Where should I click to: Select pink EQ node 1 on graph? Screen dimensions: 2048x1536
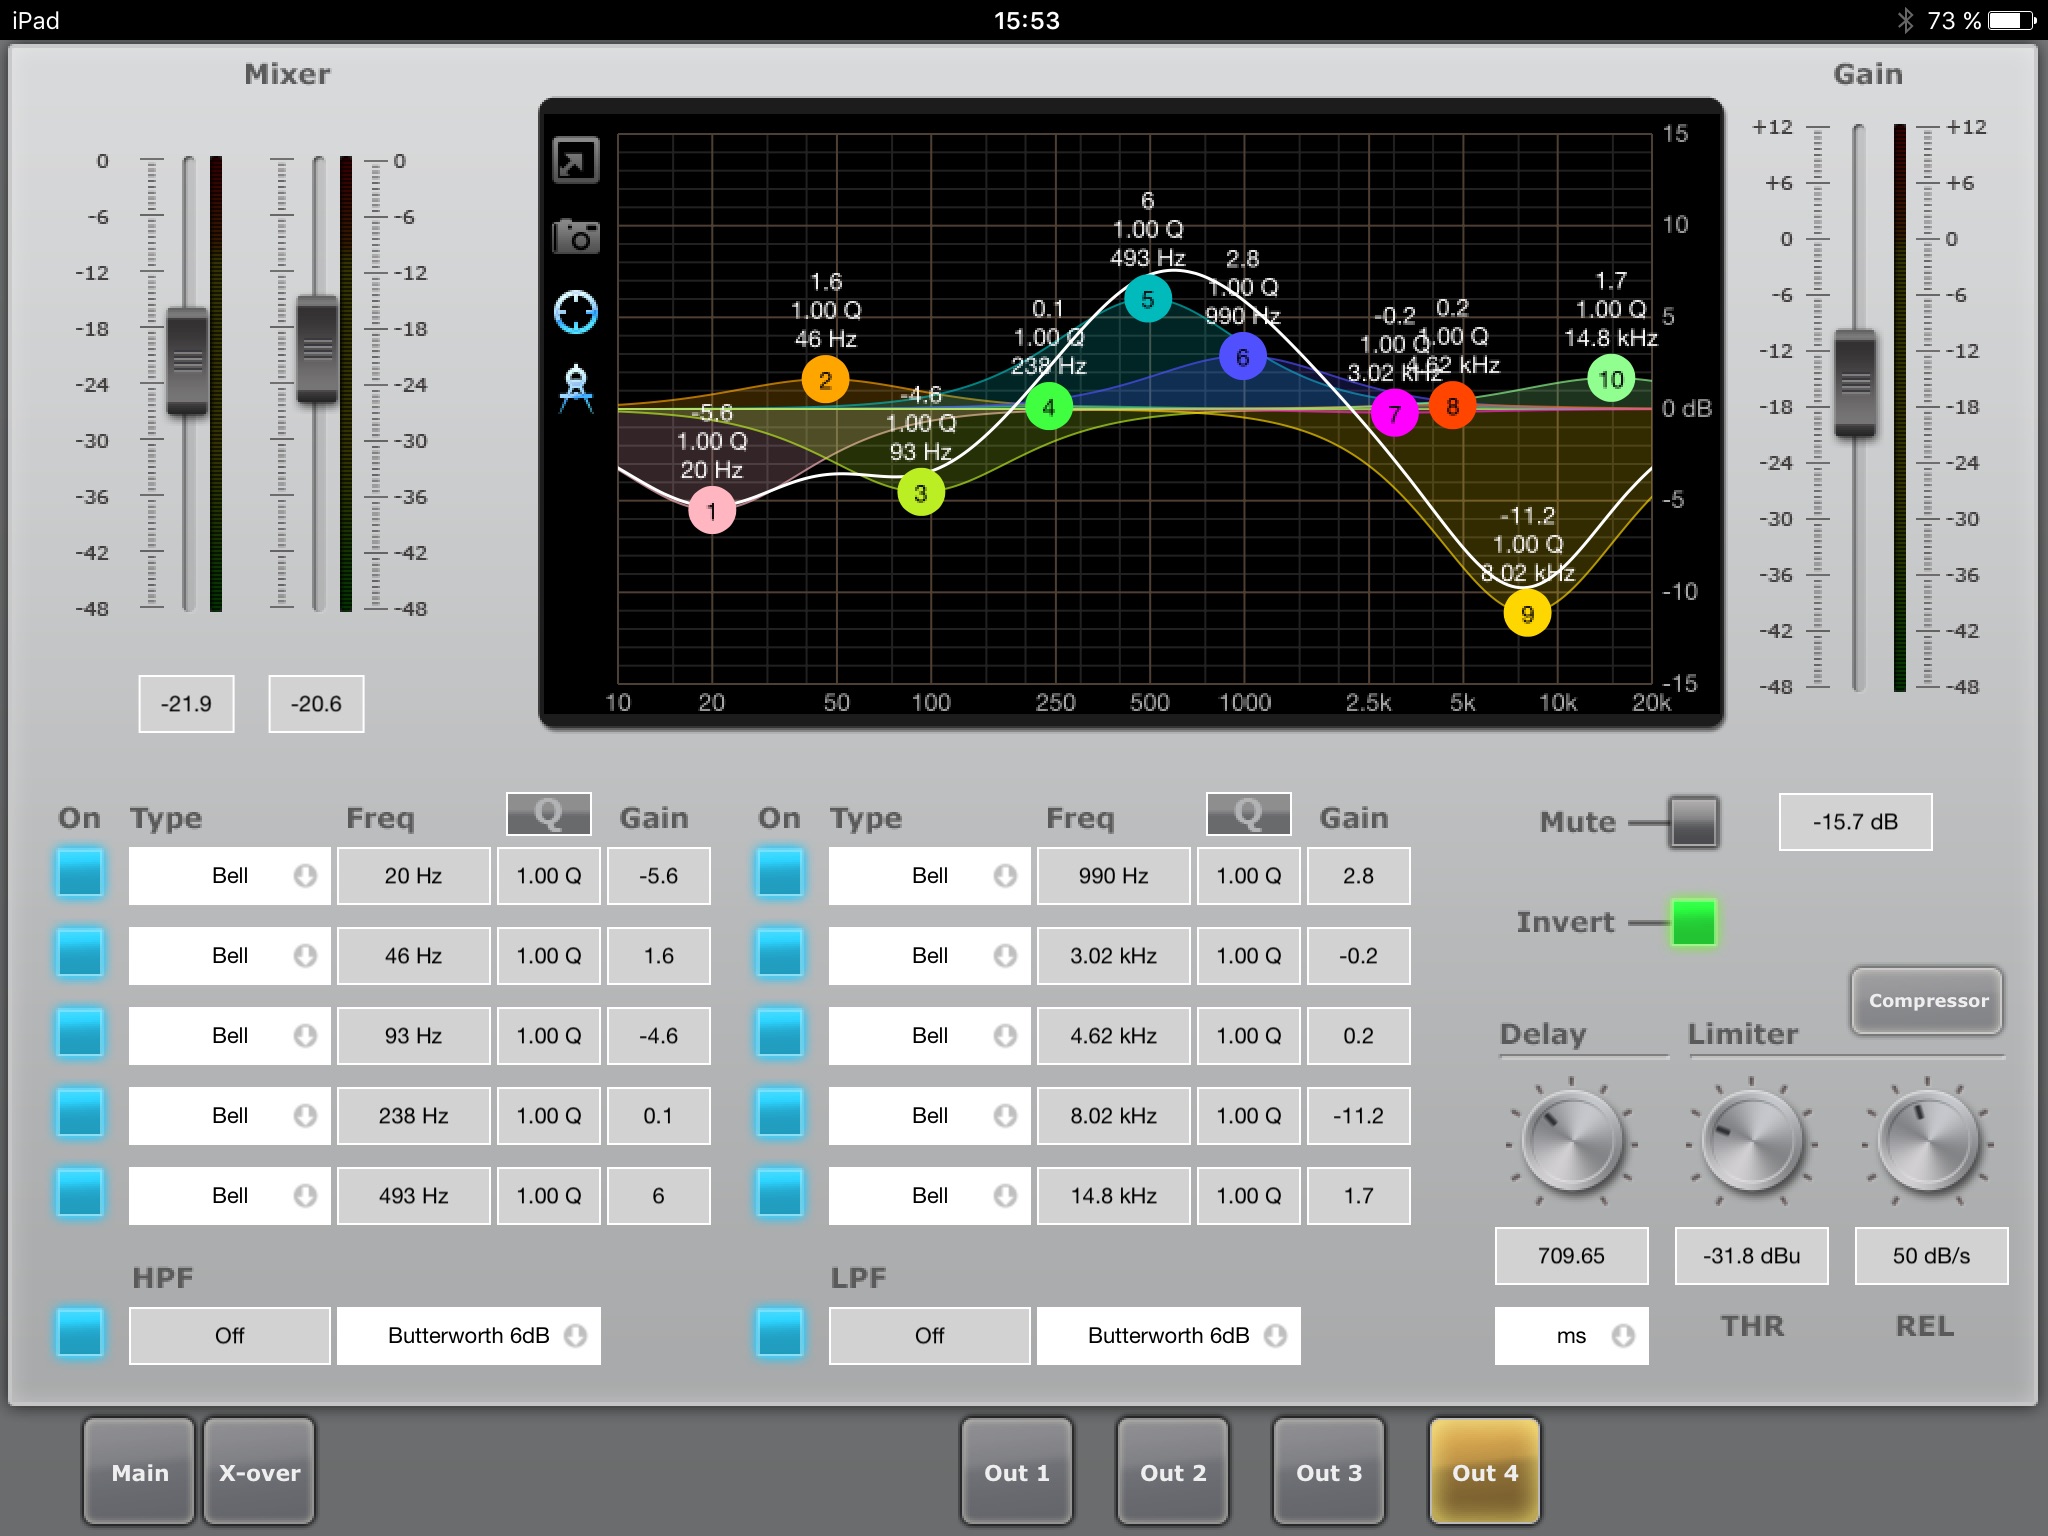click(x=712, y=511)
